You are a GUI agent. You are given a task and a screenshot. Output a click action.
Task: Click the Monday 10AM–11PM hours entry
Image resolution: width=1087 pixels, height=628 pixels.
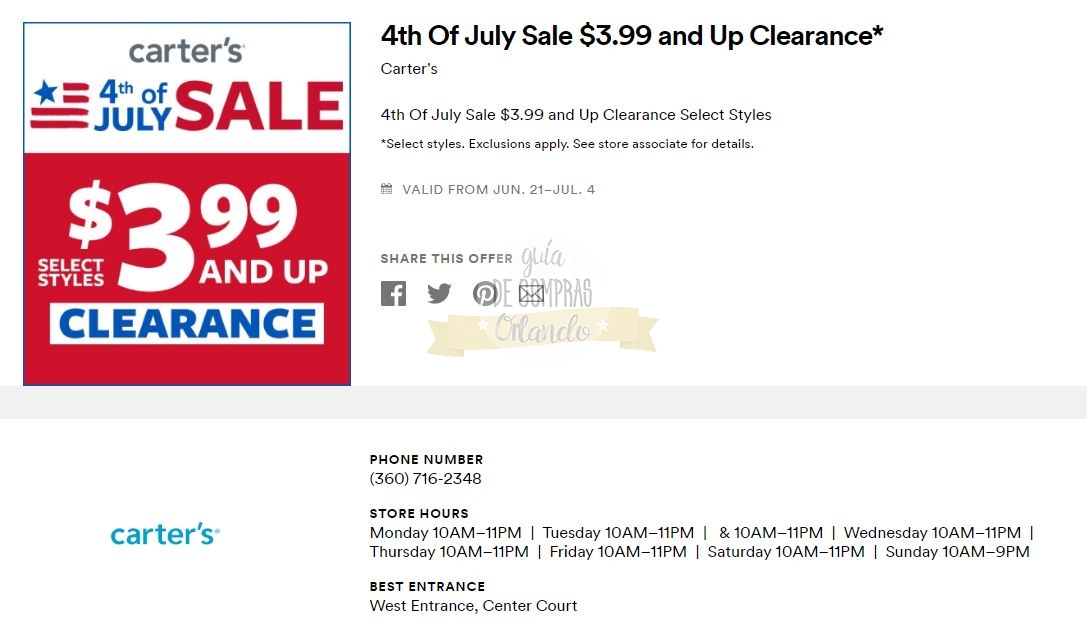click(445, 533)
